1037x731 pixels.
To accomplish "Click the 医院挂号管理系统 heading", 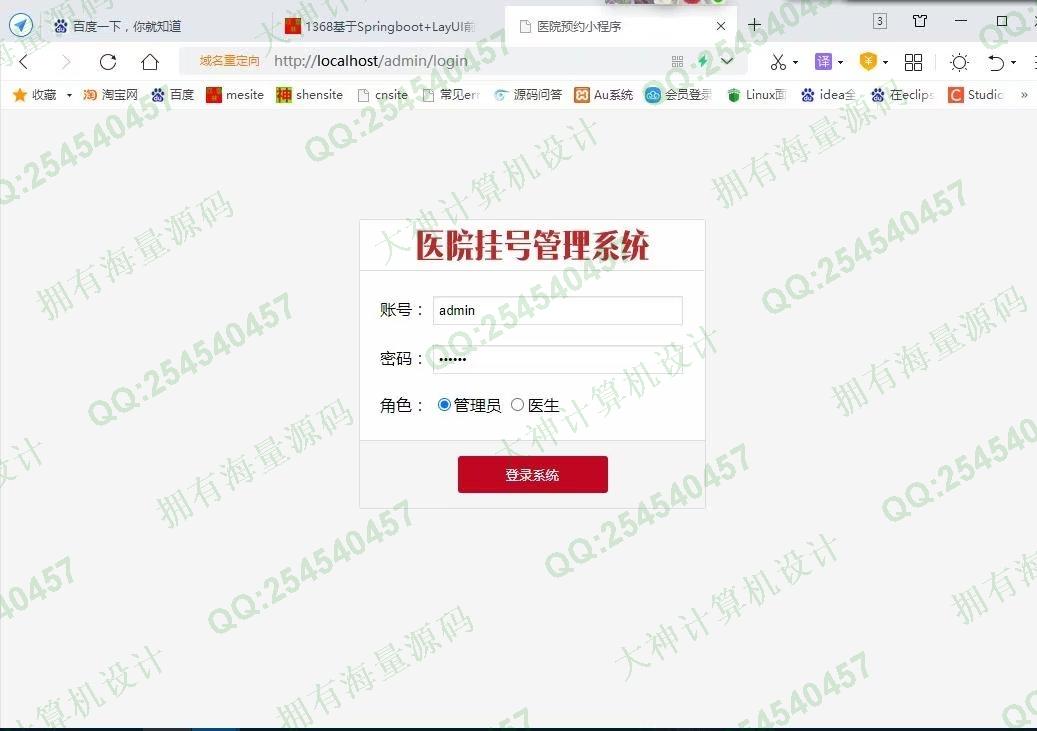I will (532, 245).
